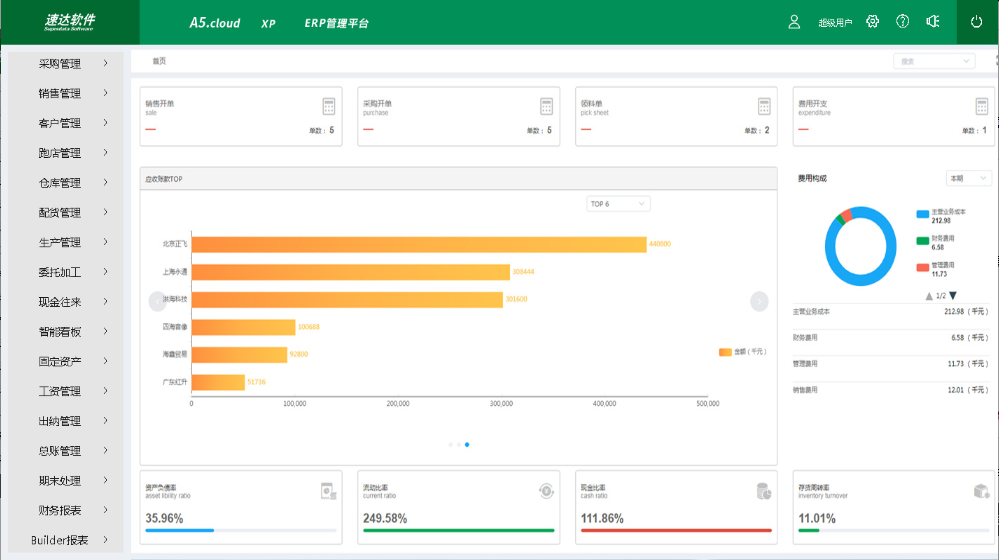999x560 pixels.
Task: Click calculator icon on 采购开单 card
Action: [547, 106]
